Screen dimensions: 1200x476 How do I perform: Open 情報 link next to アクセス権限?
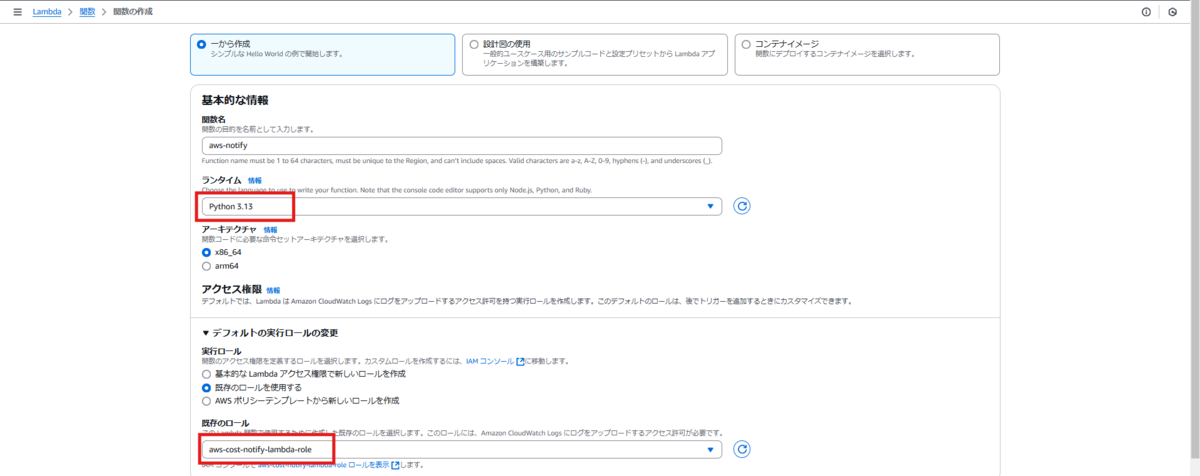[x=274, y=290]
